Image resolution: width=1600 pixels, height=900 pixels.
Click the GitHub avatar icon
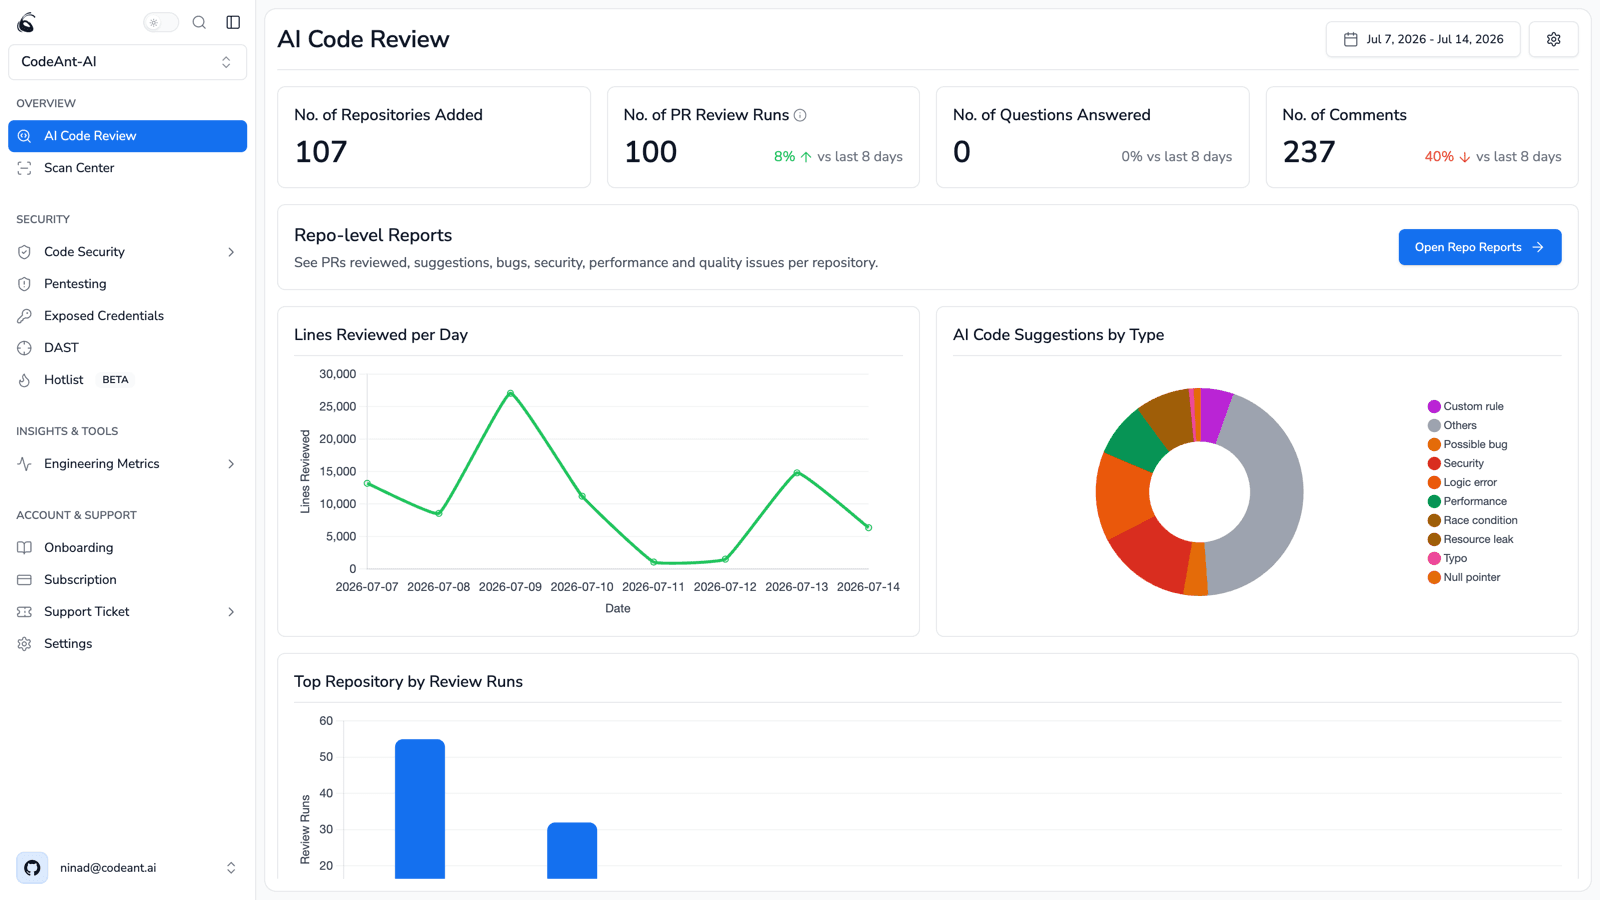(32, 868)
